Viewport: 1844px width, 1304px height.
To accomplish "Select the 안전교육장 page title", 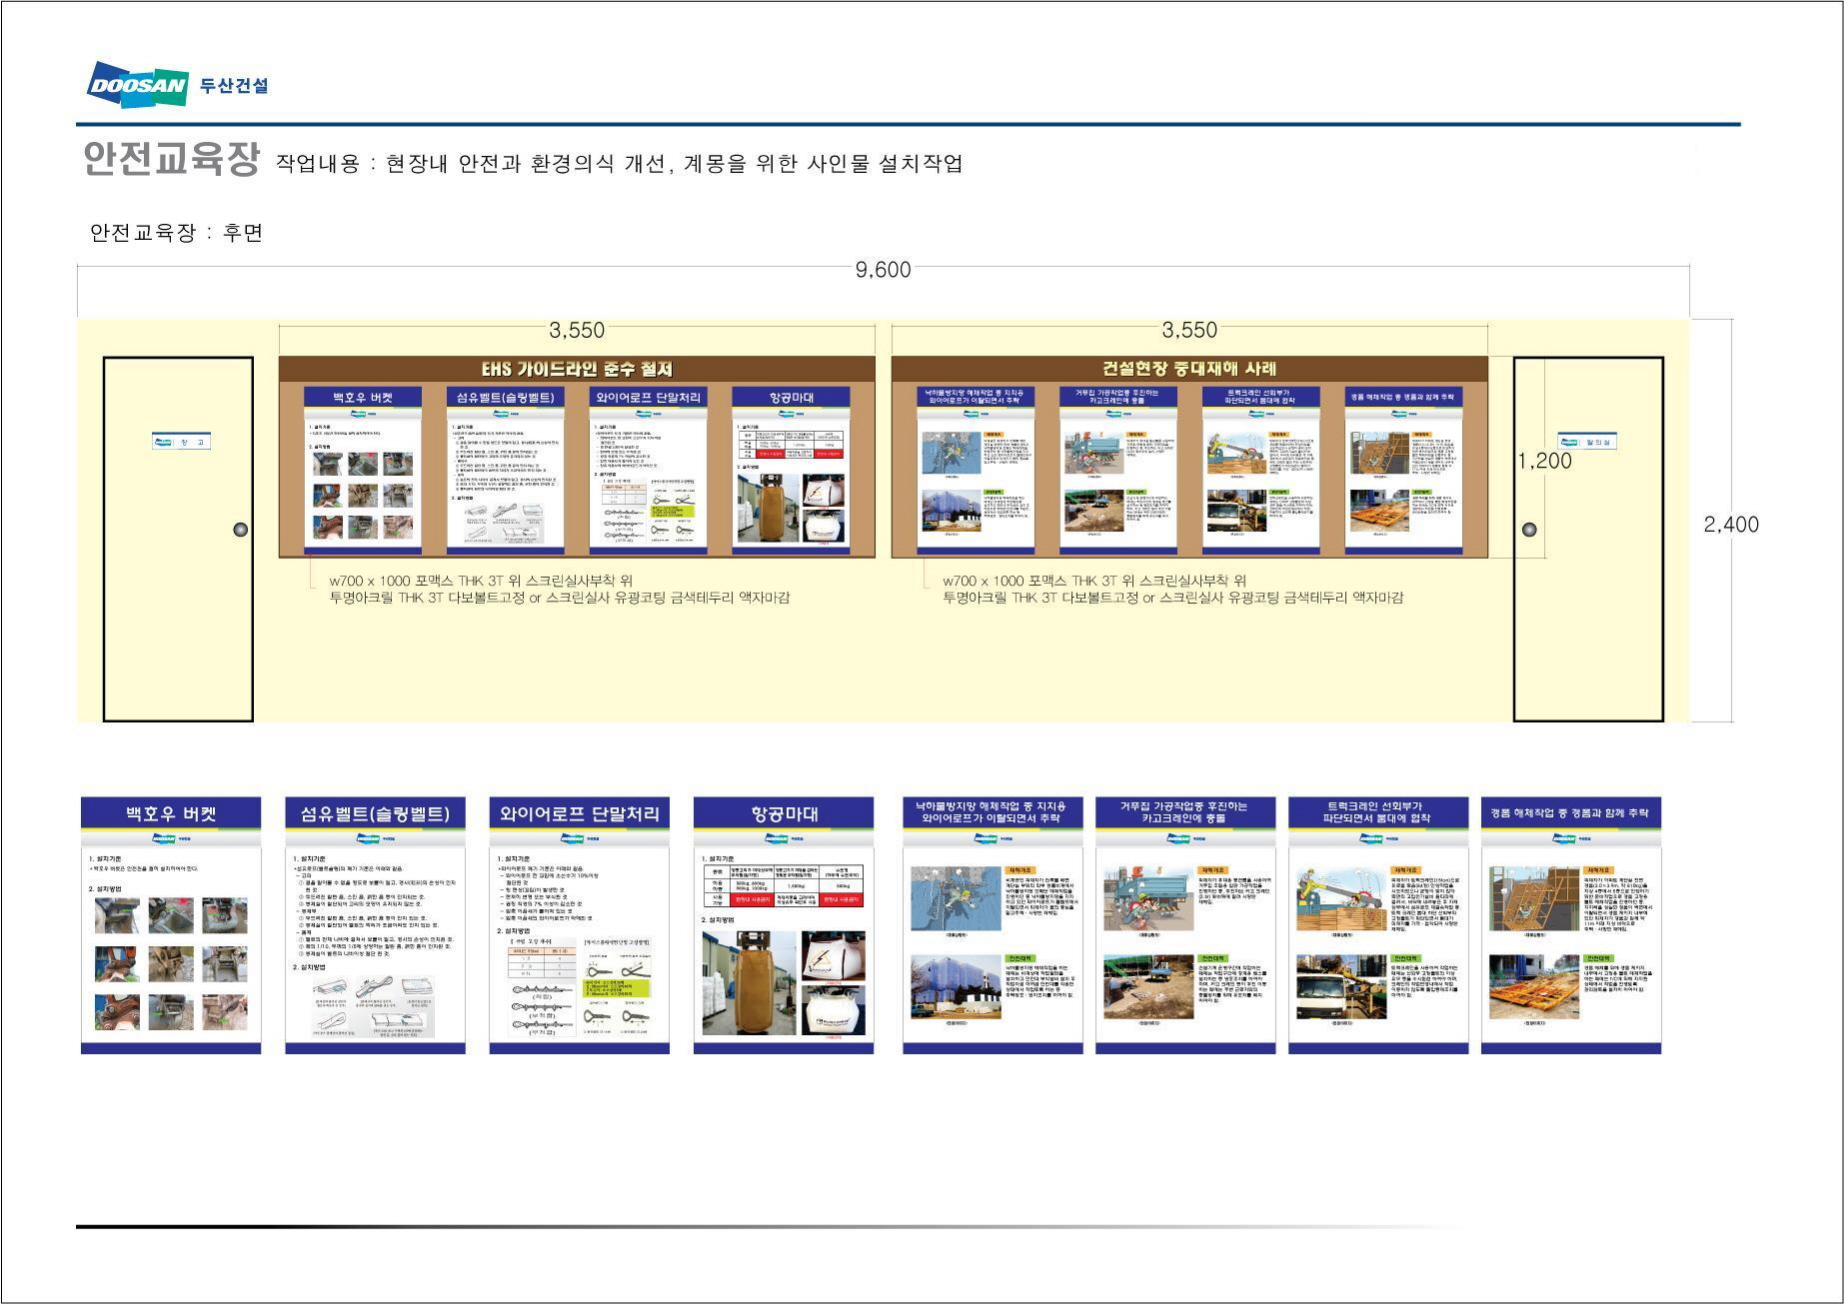I will coord(171,159).
